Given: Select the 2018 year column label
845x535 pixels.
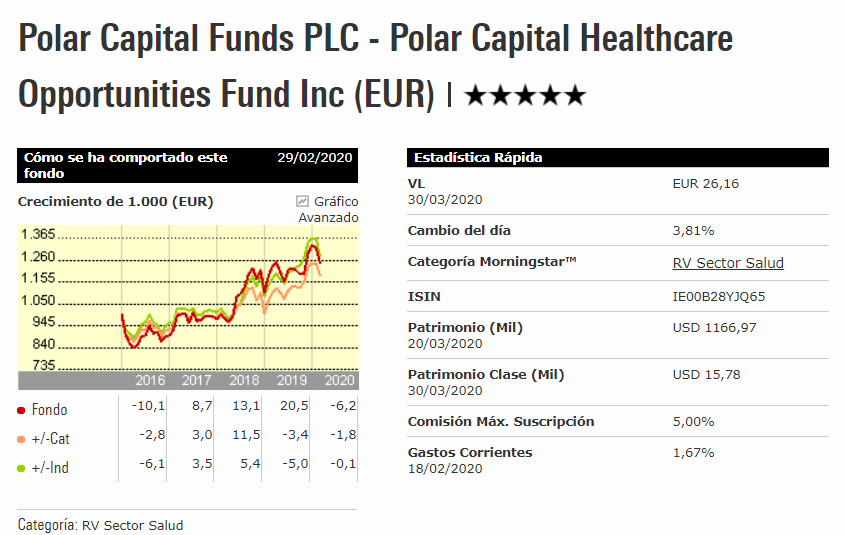Looking at the screenshot, I should coord(244,380).
